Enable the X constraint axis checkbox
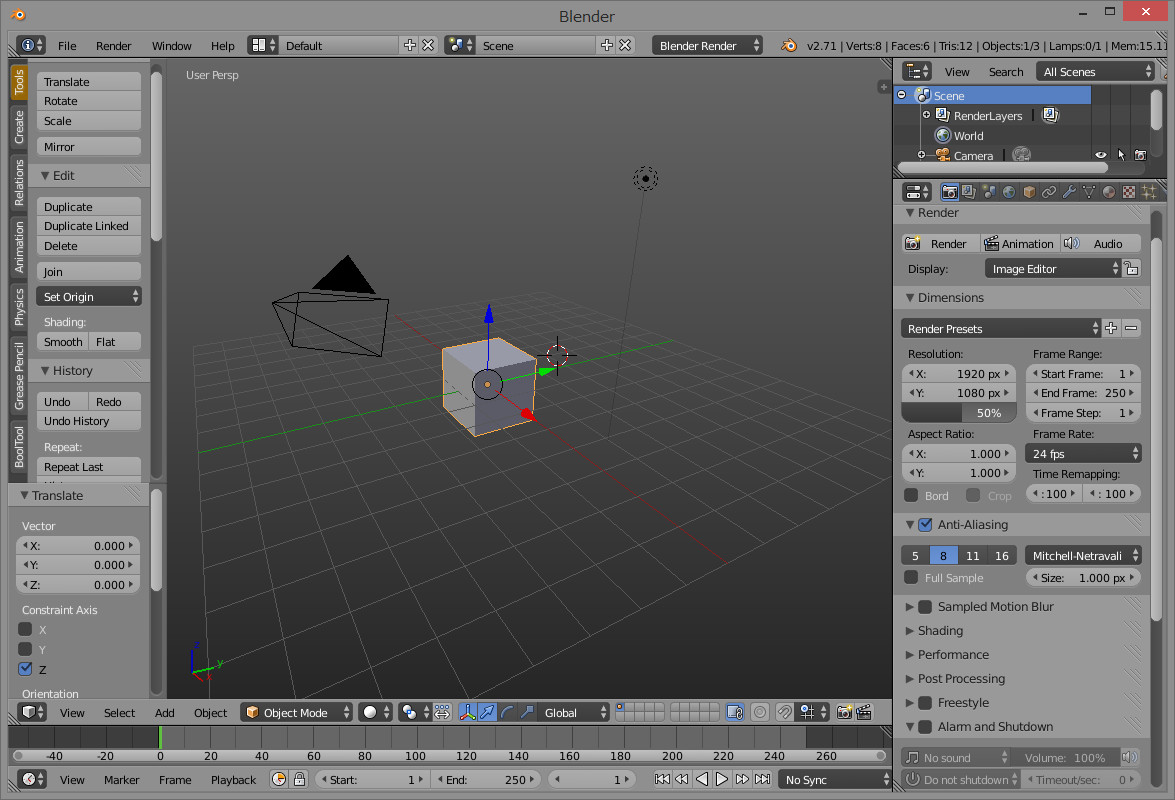 (25, 629)
